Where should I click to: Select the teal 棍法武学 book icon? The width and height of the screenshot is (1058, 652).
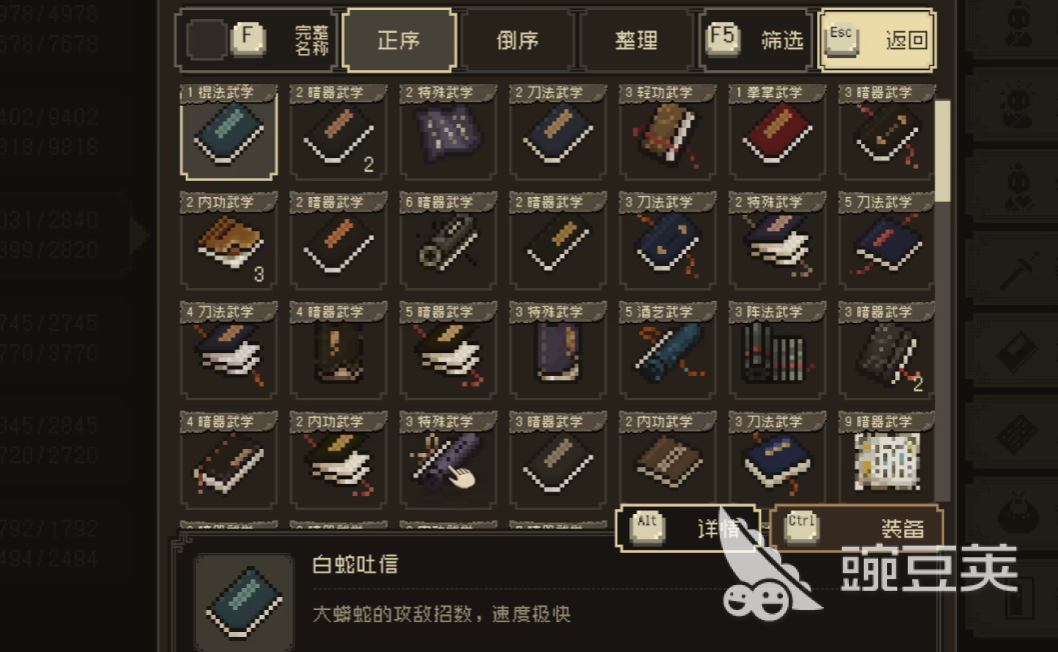[229, 132]
